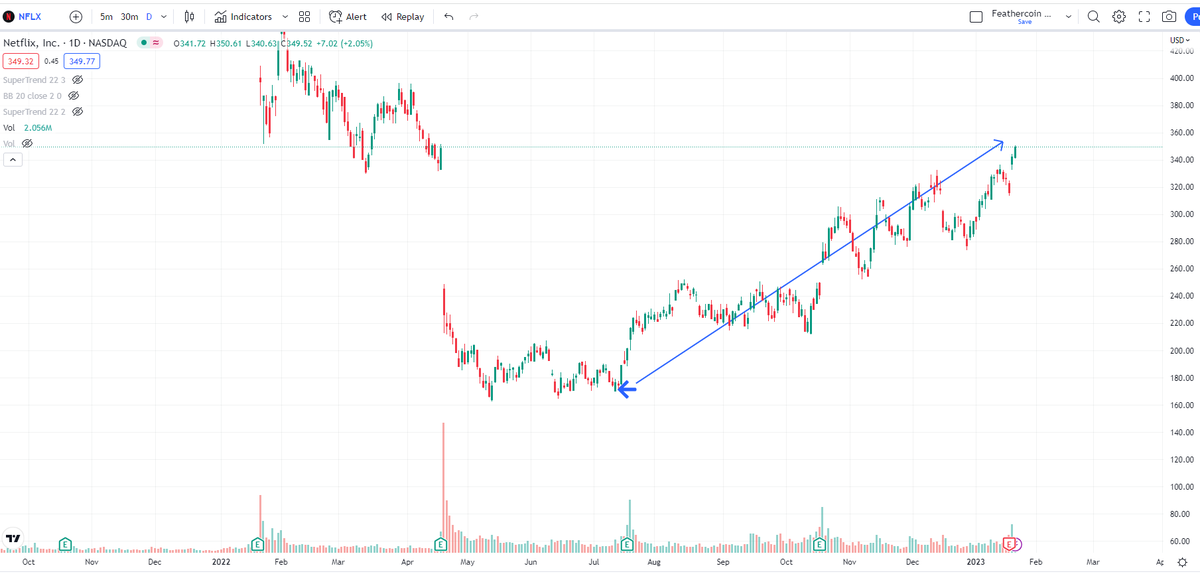Expand the layout name dropdown arrow
Screen dimensions: 1200x574
coord(1068,17)
